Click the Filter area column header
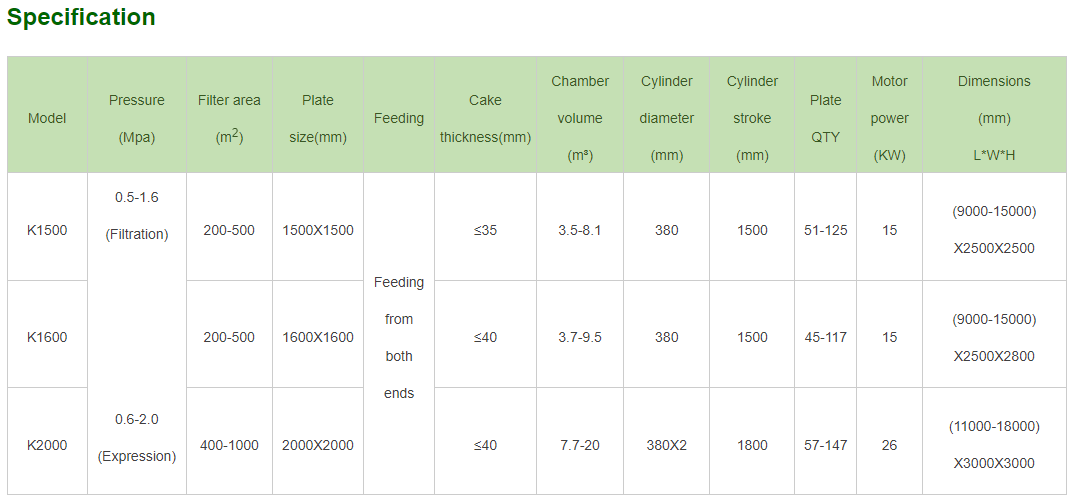The image size is (1076, 499). pyautogui.click(x=229, y=118)
